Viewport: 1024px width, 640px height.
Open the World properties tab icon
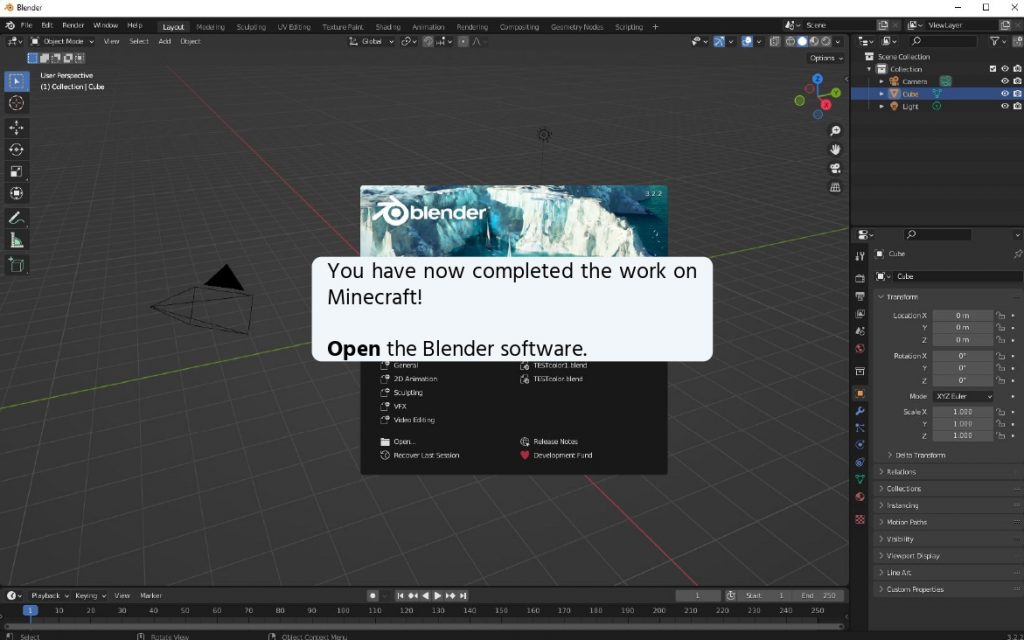coord(860,348)
